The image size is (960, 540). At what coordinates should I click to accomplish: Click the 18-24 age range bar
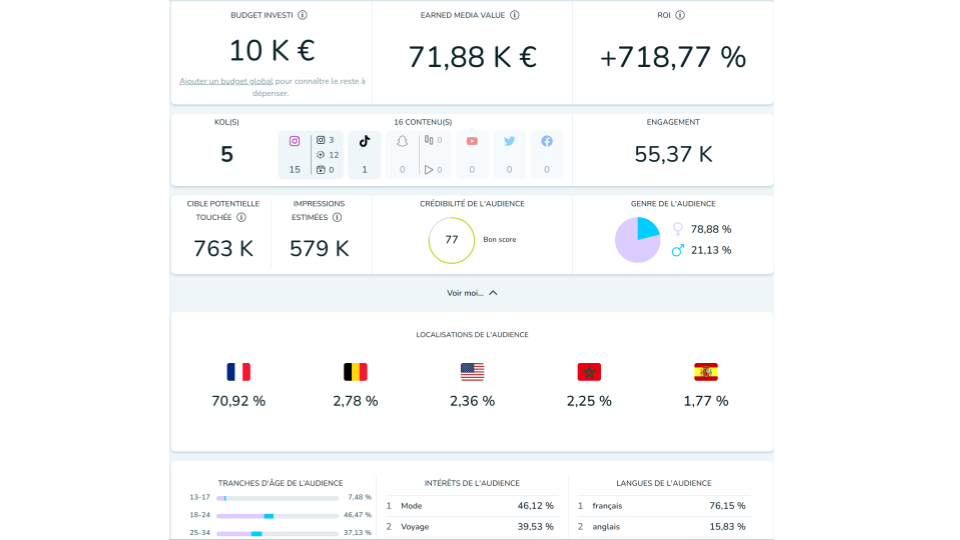pos(277,516)
